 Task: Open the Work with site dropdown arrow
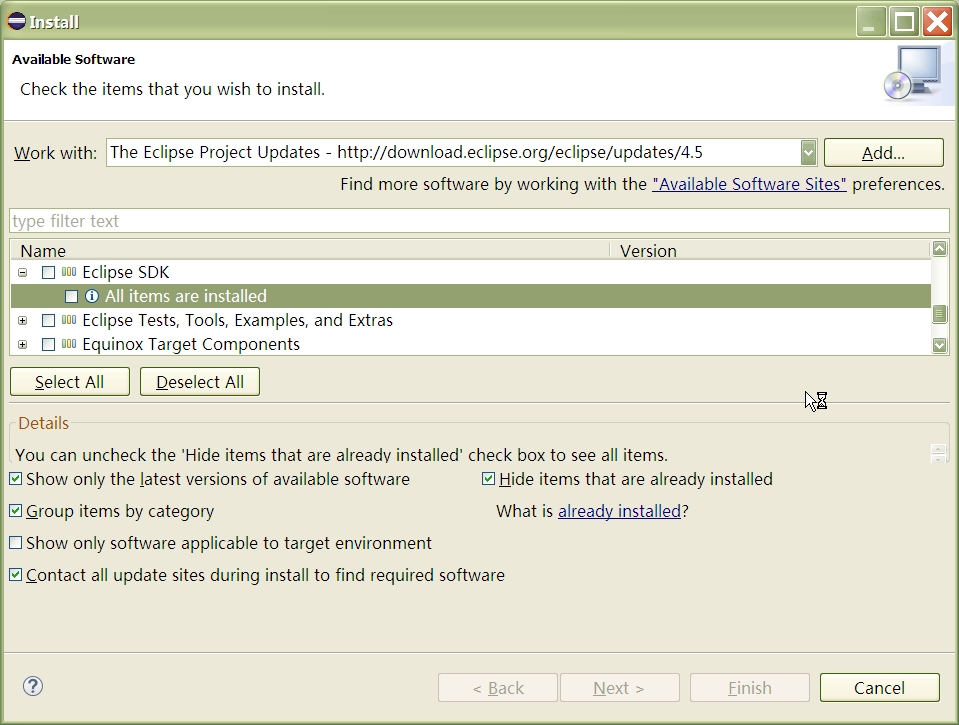coord(808,152)
